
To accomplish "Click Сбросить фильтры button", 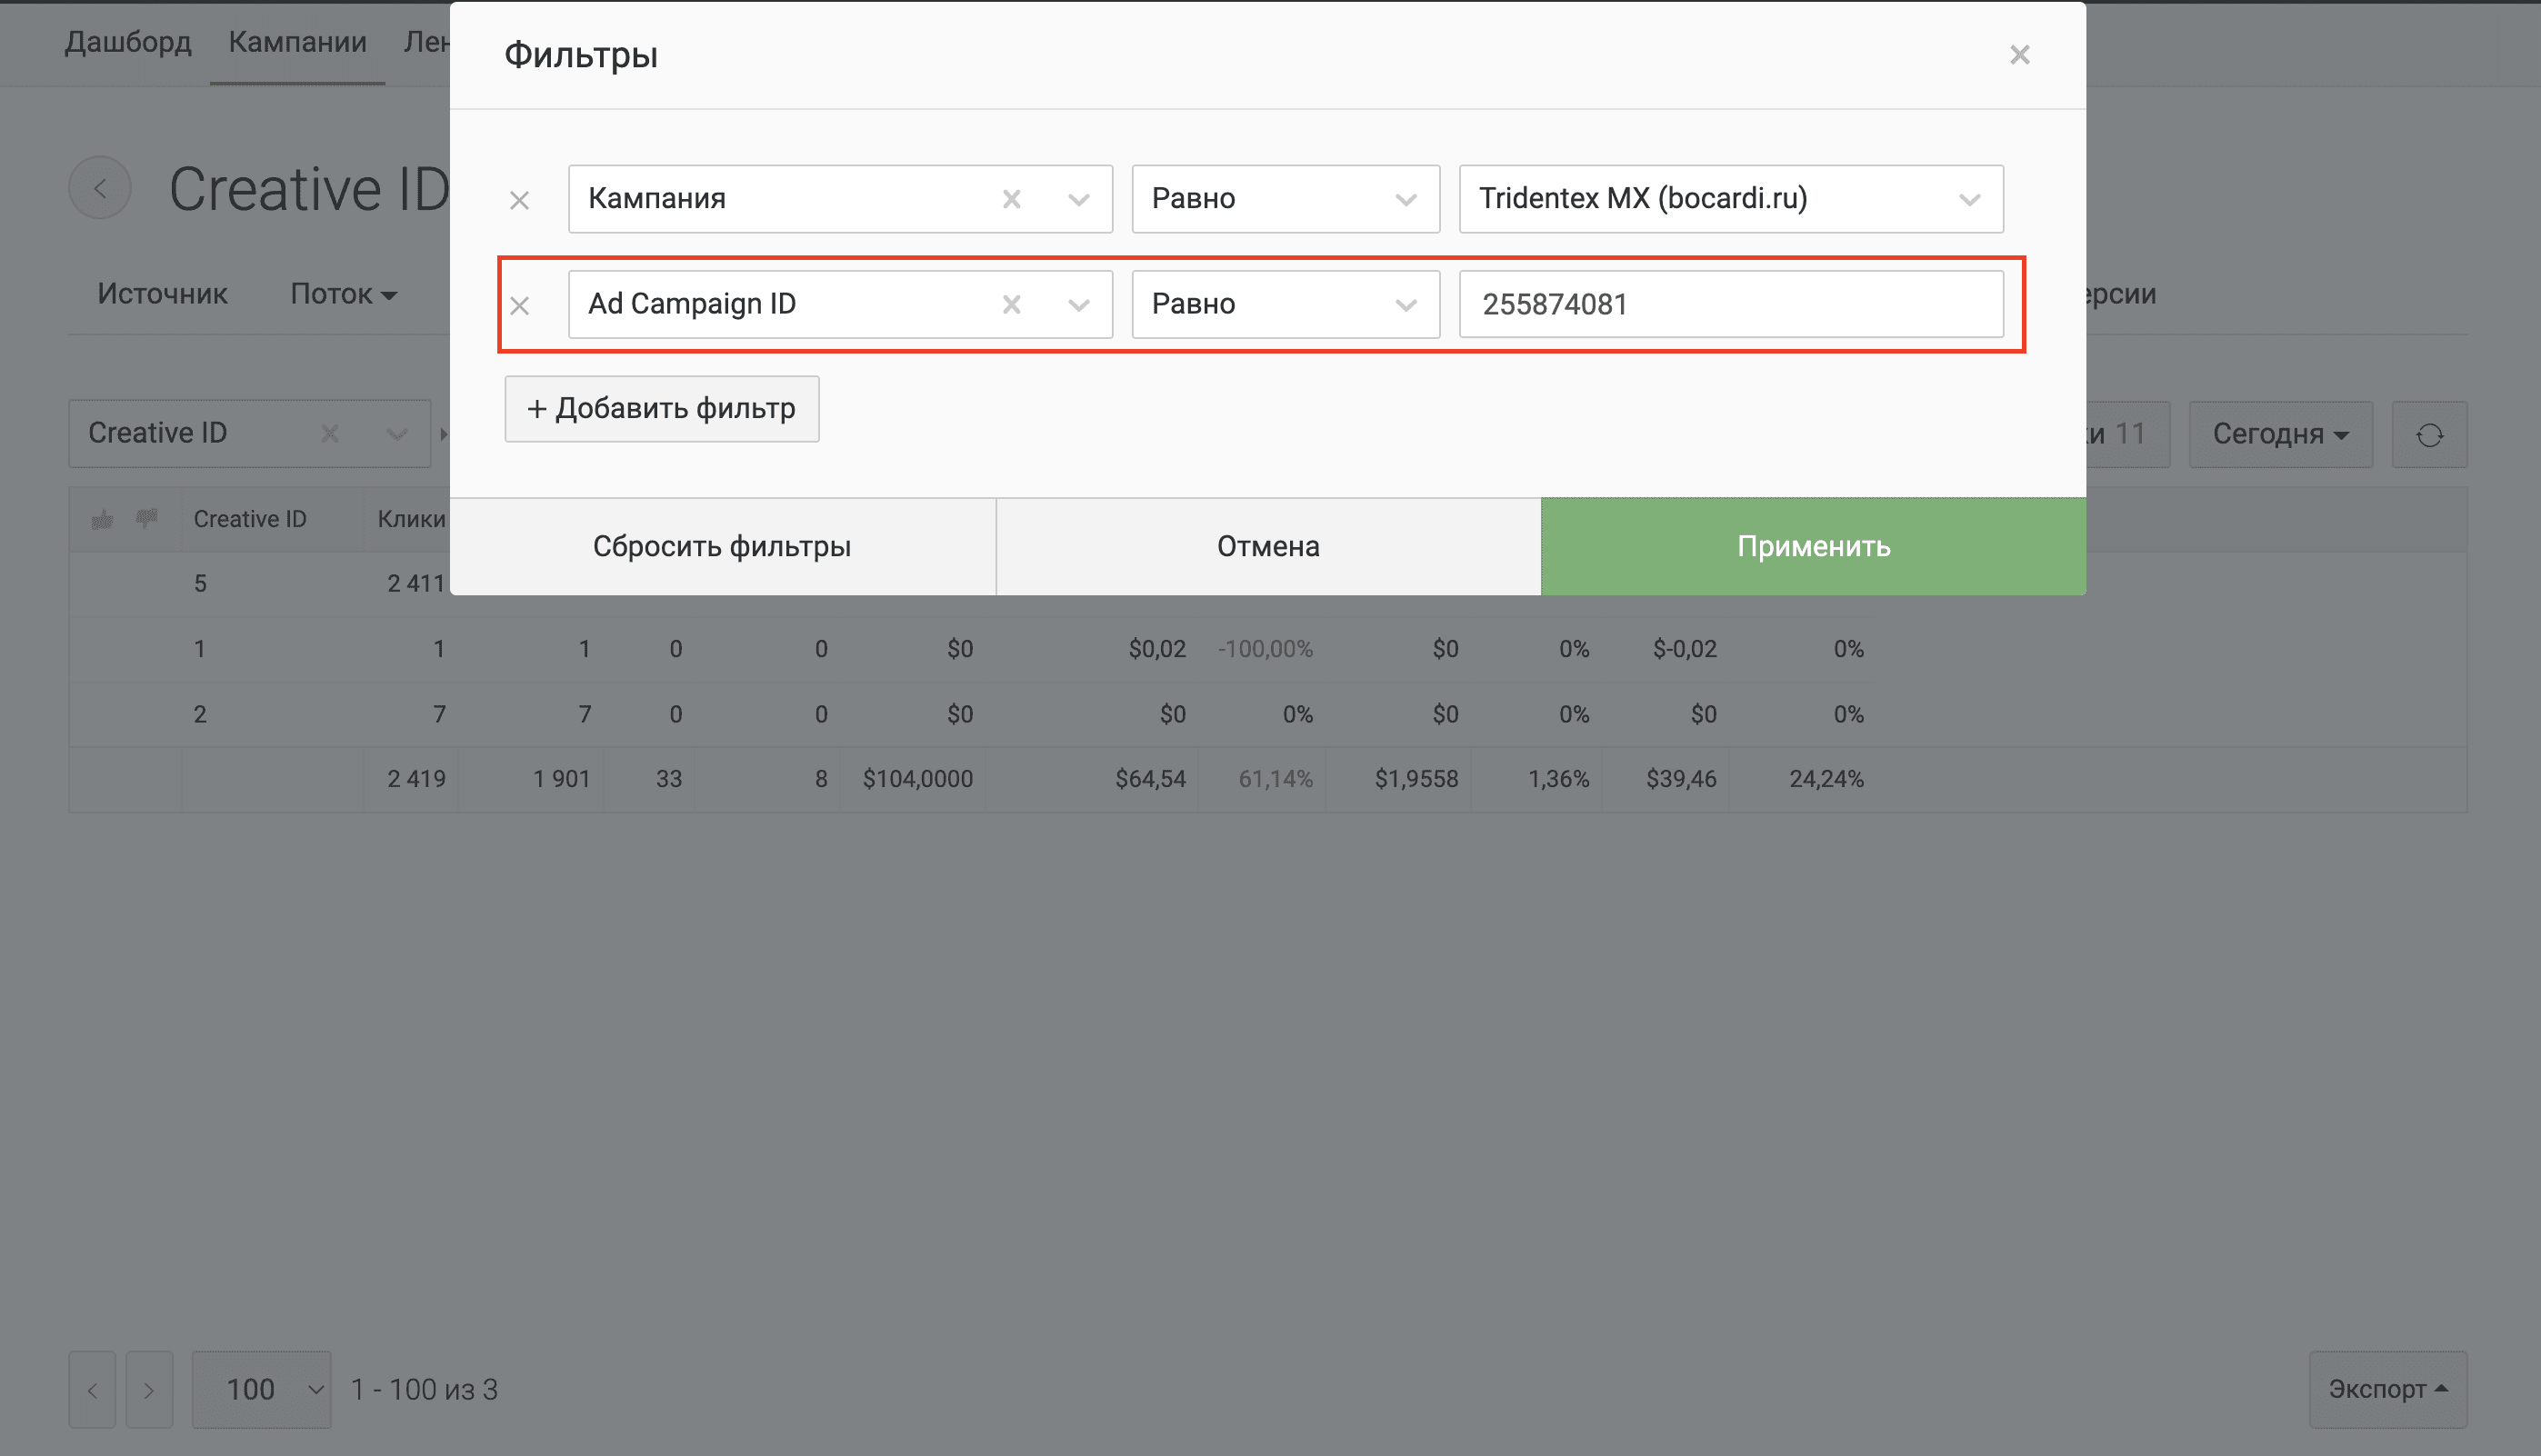I will [x=722, y=546].
